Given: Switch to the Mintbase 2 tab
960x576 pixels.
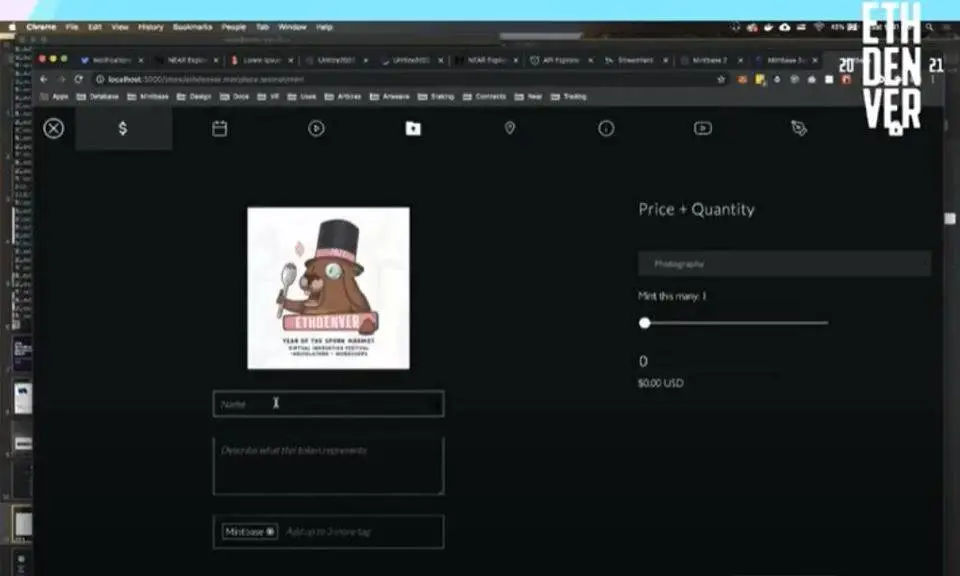Looking at the screenshot, I should [709, 61].
